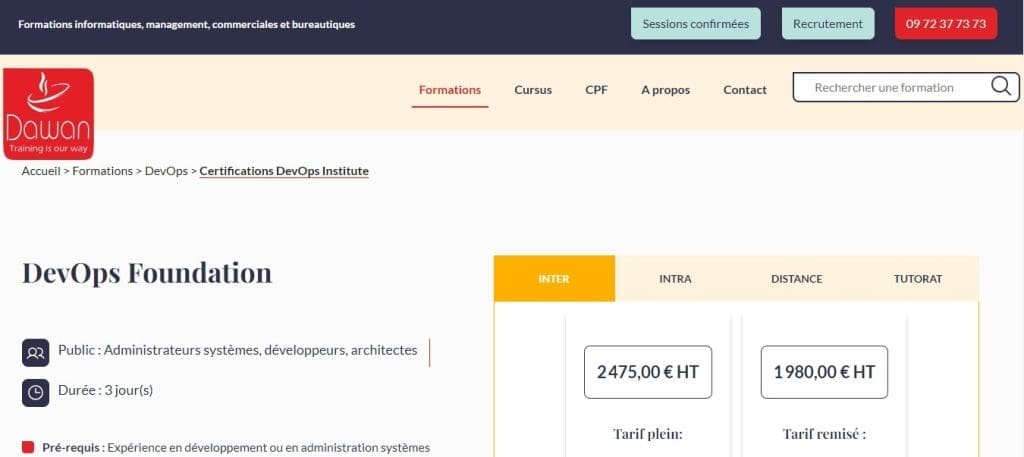Click the search magnifier icon
1024x457 pixels.
tap(1000, 86)
